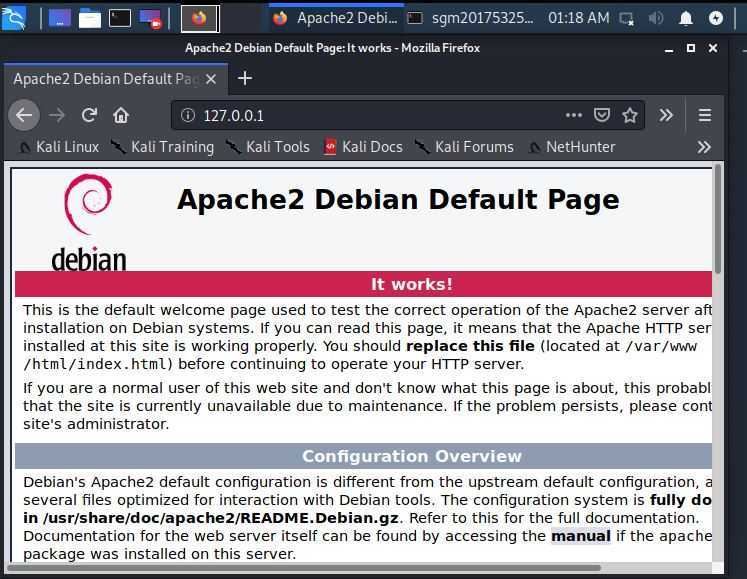This screenshot has height=579, width=747.
Task: Maximize the Firefox window
Action: 691,48
